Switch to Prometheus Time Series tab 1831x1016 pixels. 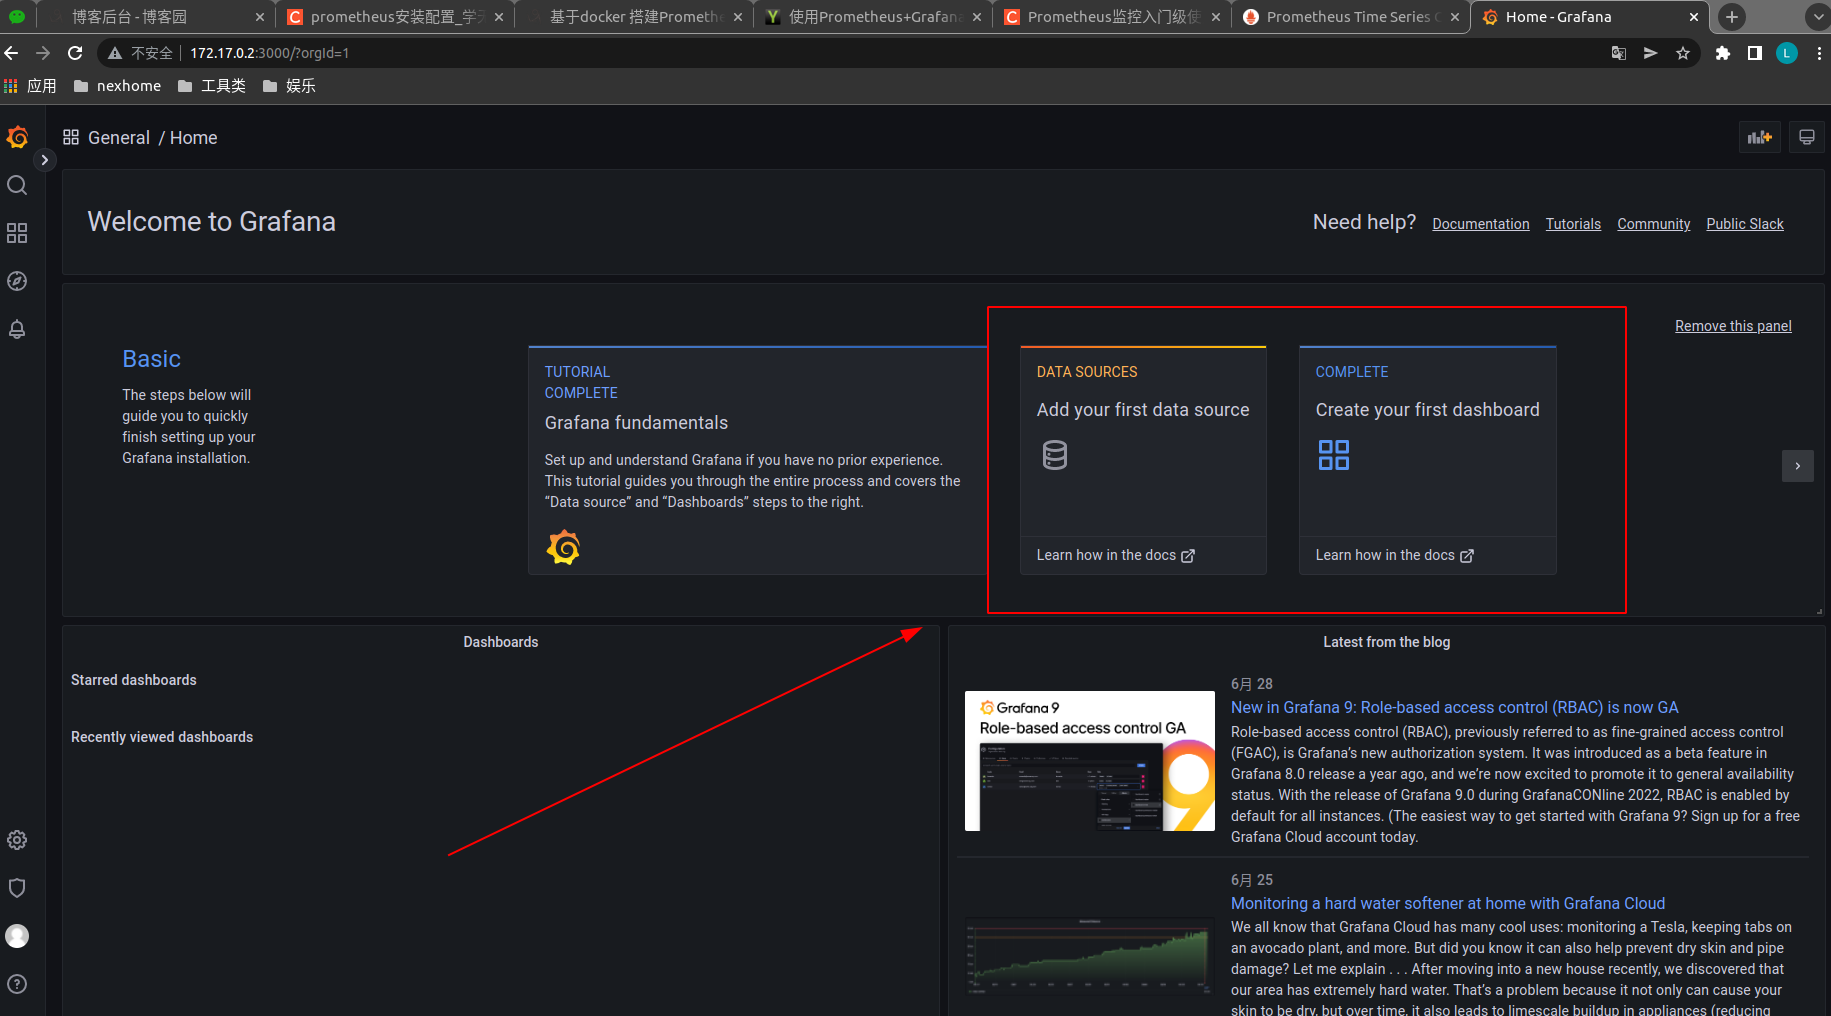pos(1351,17)
